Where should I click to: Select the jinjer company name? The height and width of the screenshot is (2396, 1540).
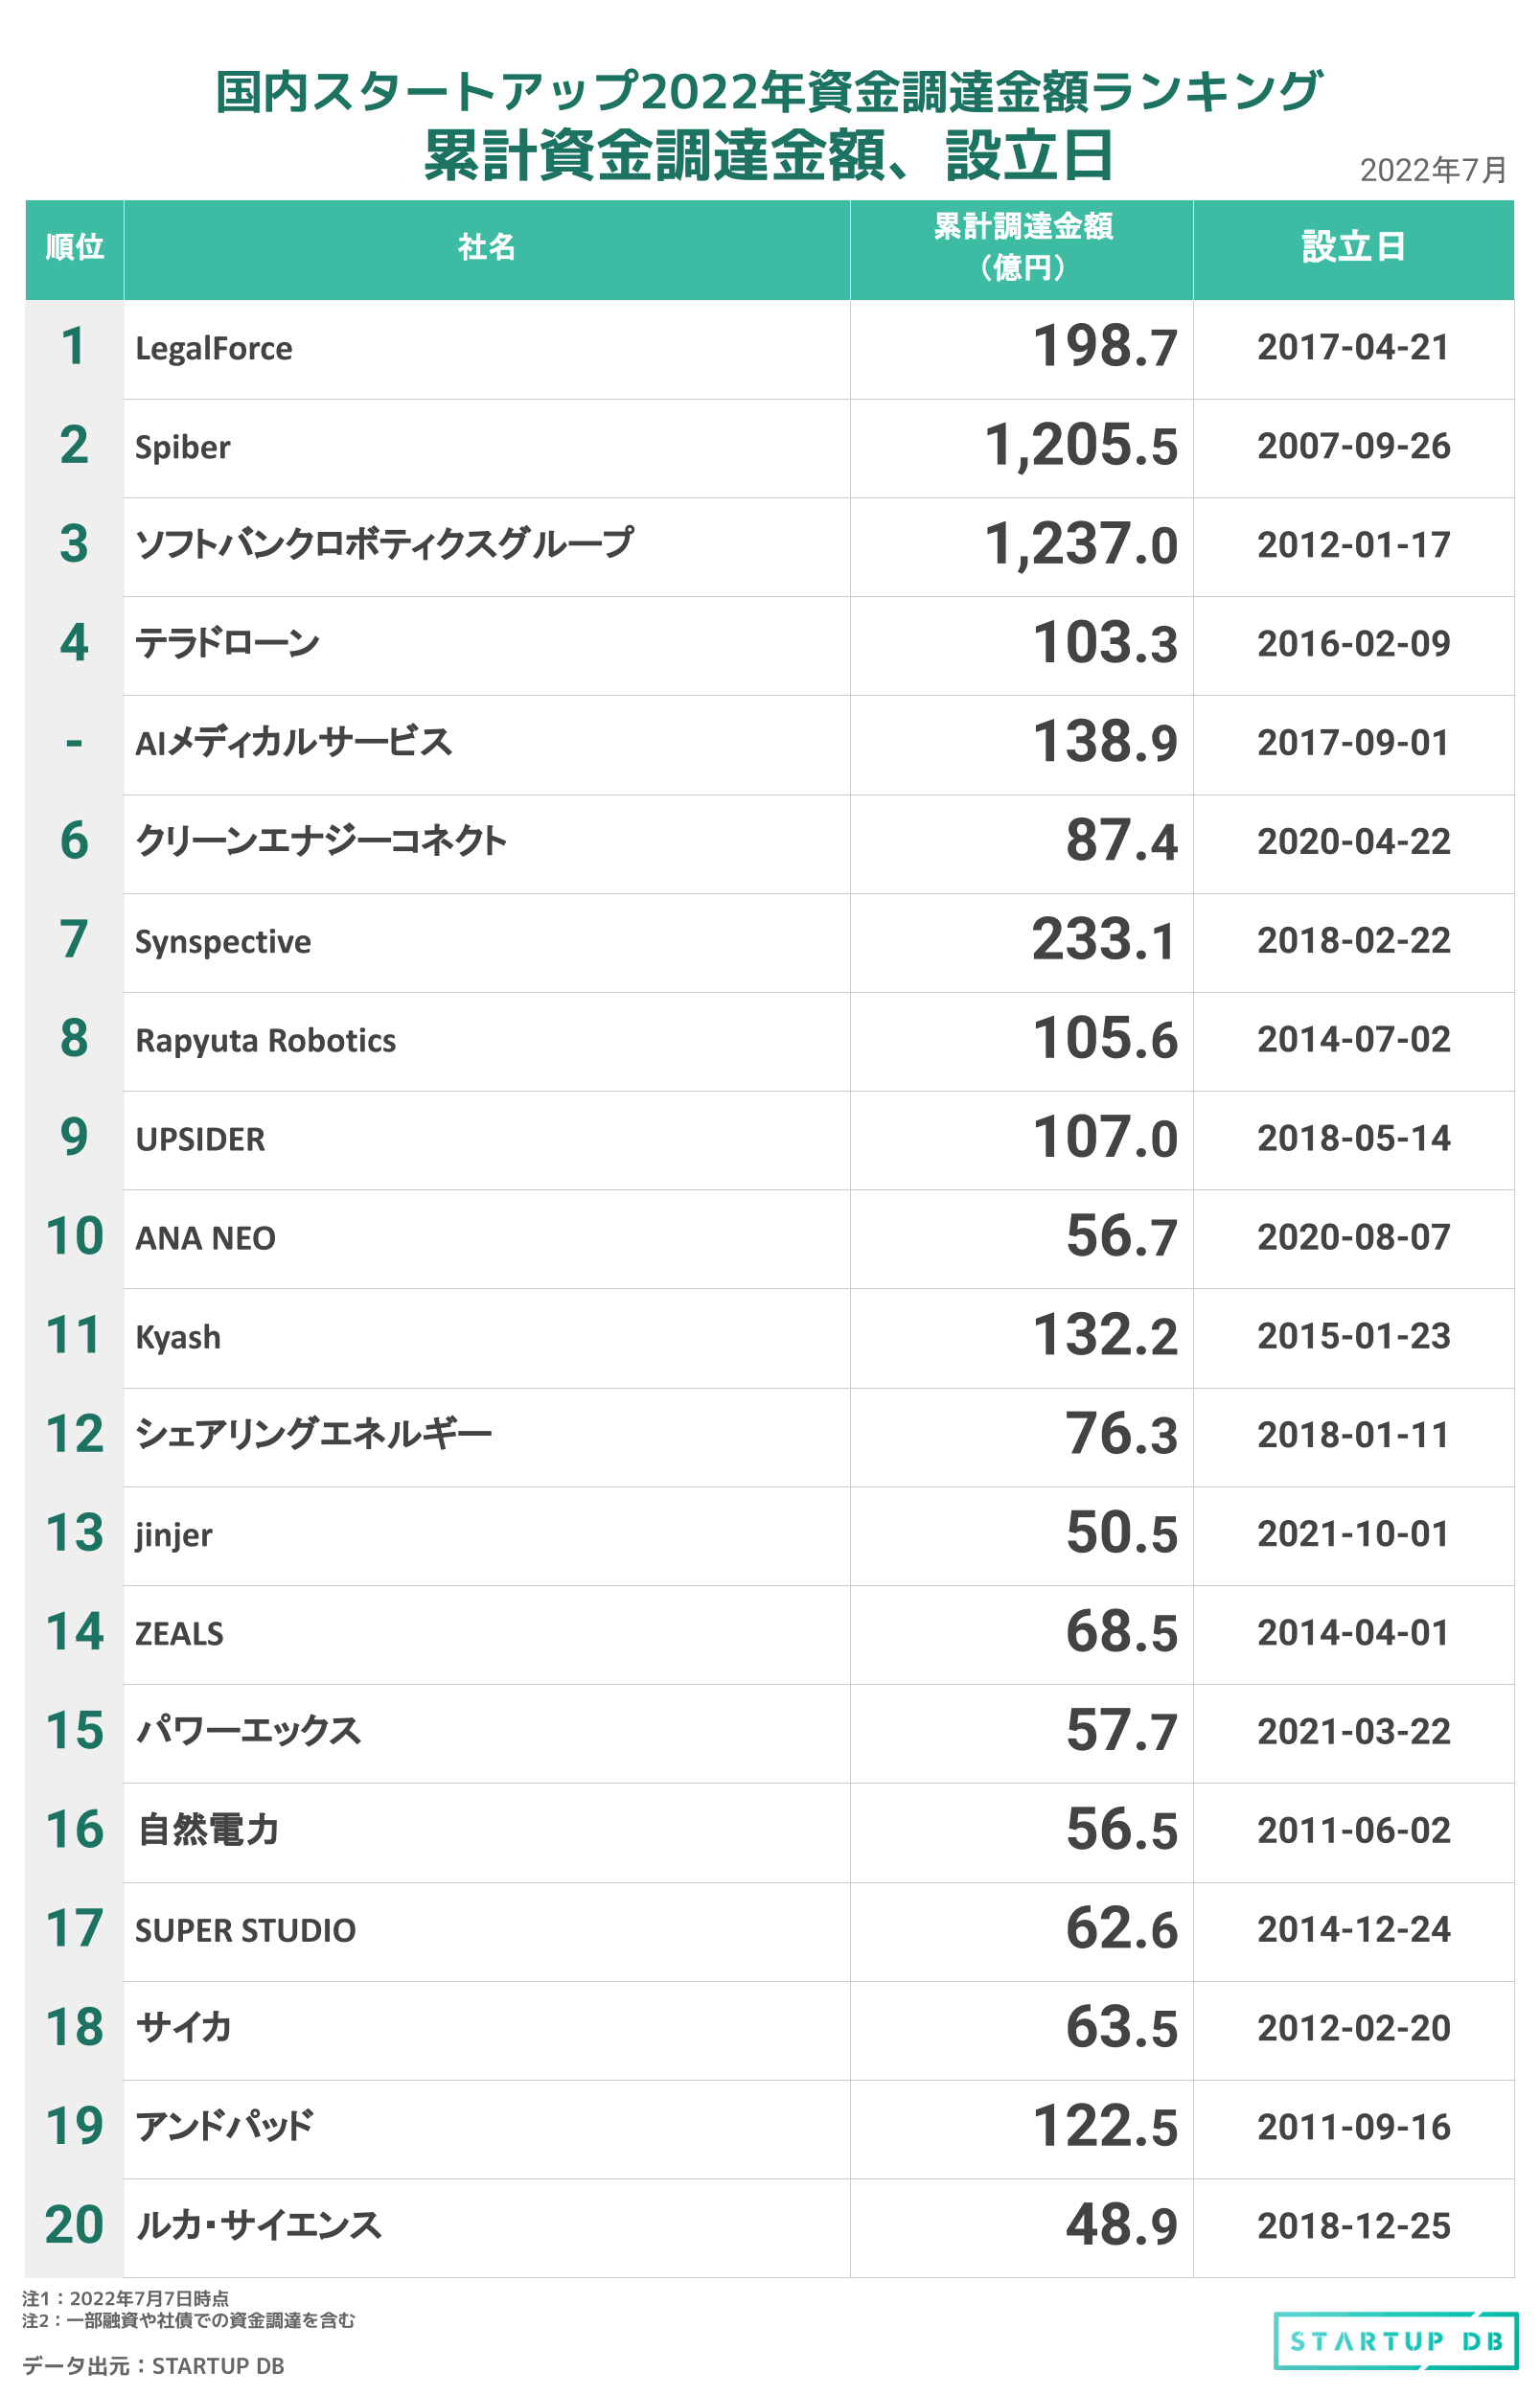[174, 1535]
